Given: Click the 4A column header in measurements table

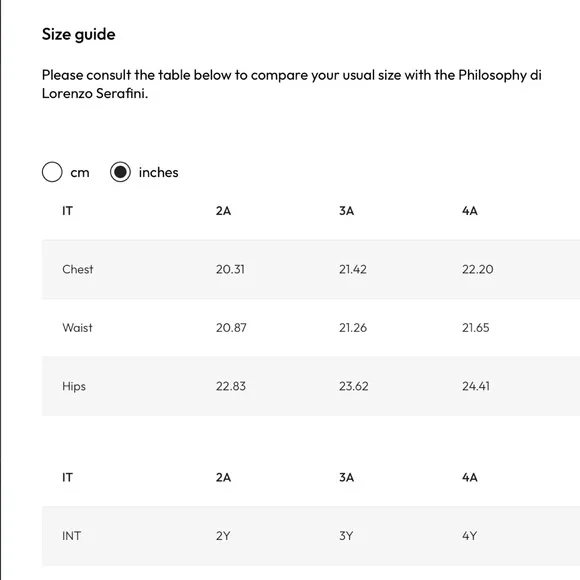Looking at the screenshot, I should coord(470,211).
